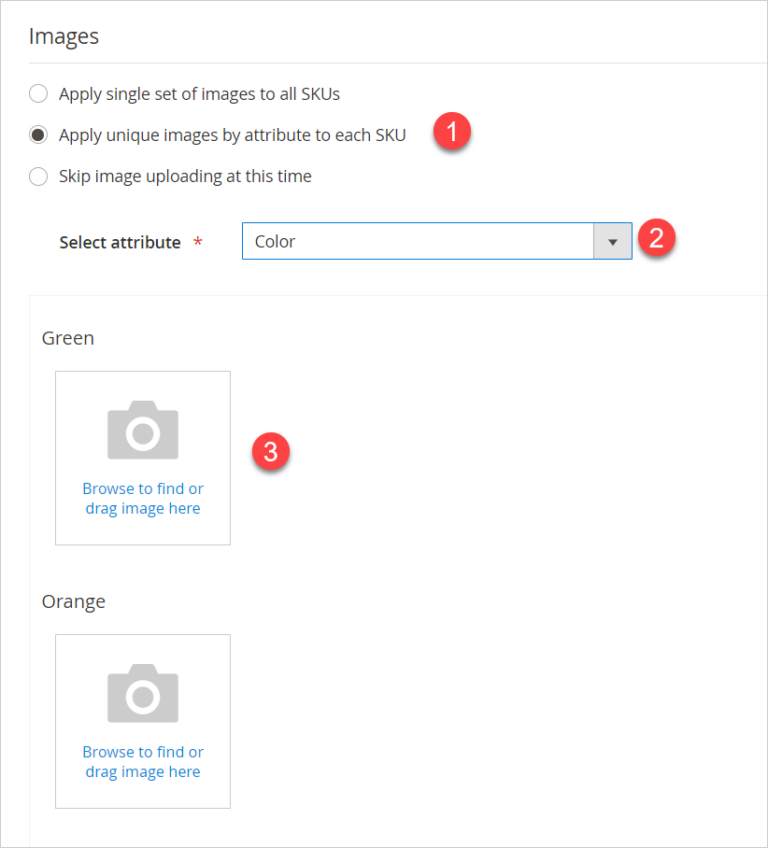Click 'Apply unique images by attribute to each SKU' text
This screenshot has height=848, width=768.
(232, 135)
